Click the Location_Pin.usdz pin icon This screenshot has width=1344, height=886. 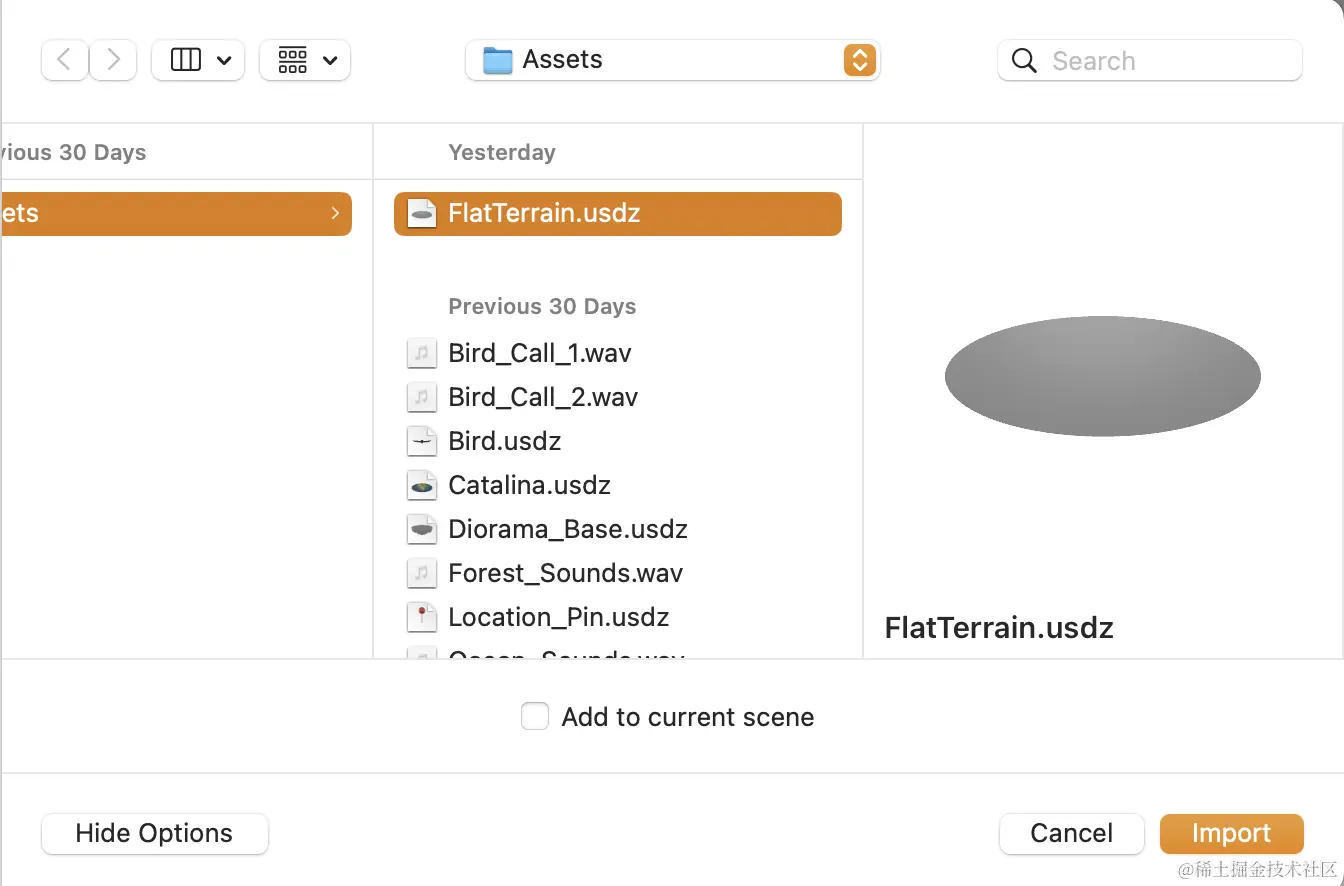tap(422, 617)
